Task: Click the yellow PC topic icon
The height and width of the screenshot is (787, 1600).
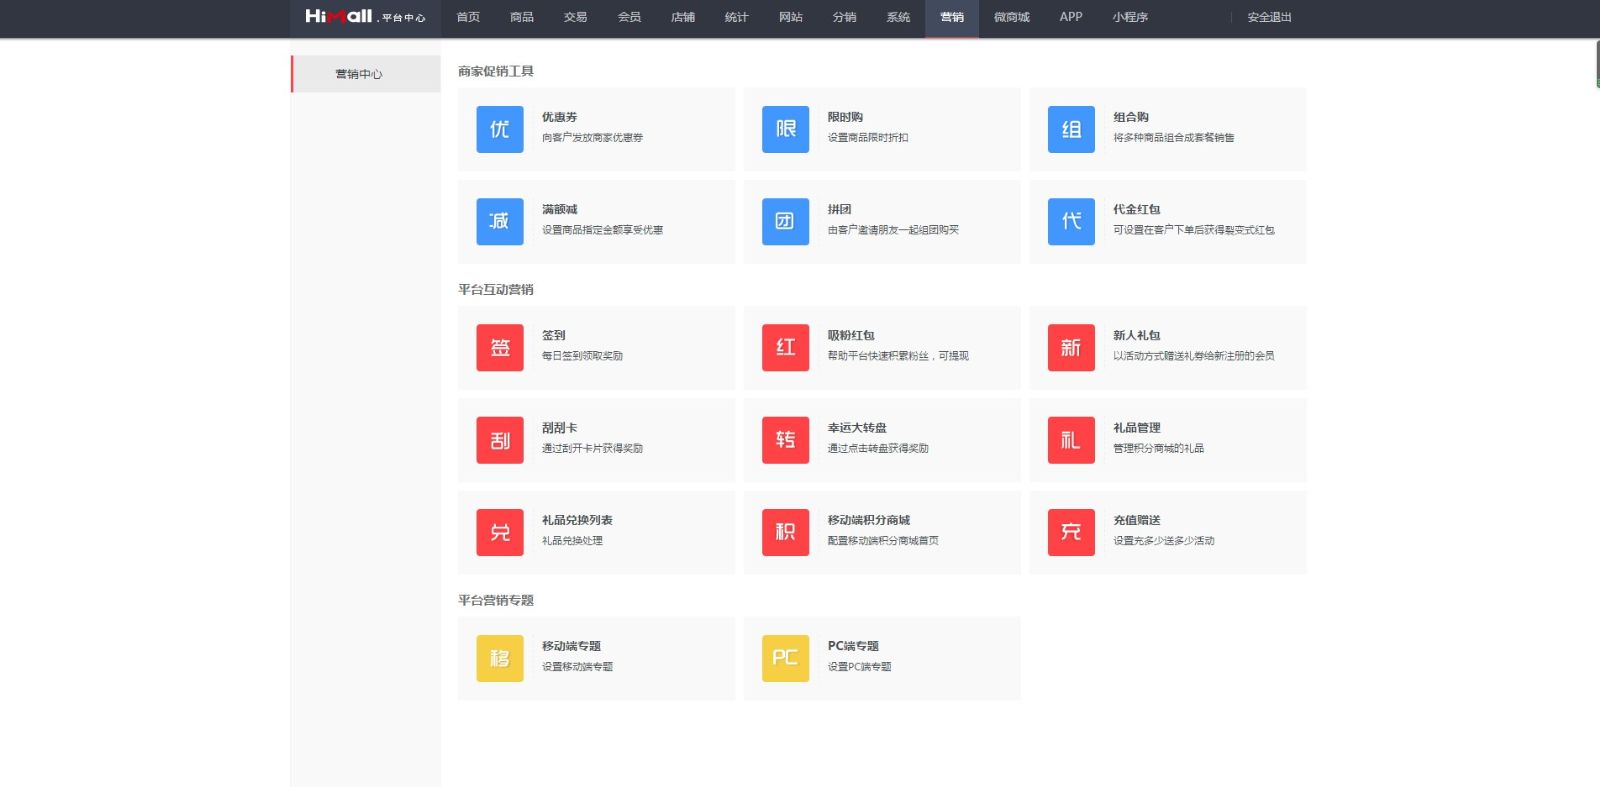Action: pyautogui.click(x=785, y=658)
